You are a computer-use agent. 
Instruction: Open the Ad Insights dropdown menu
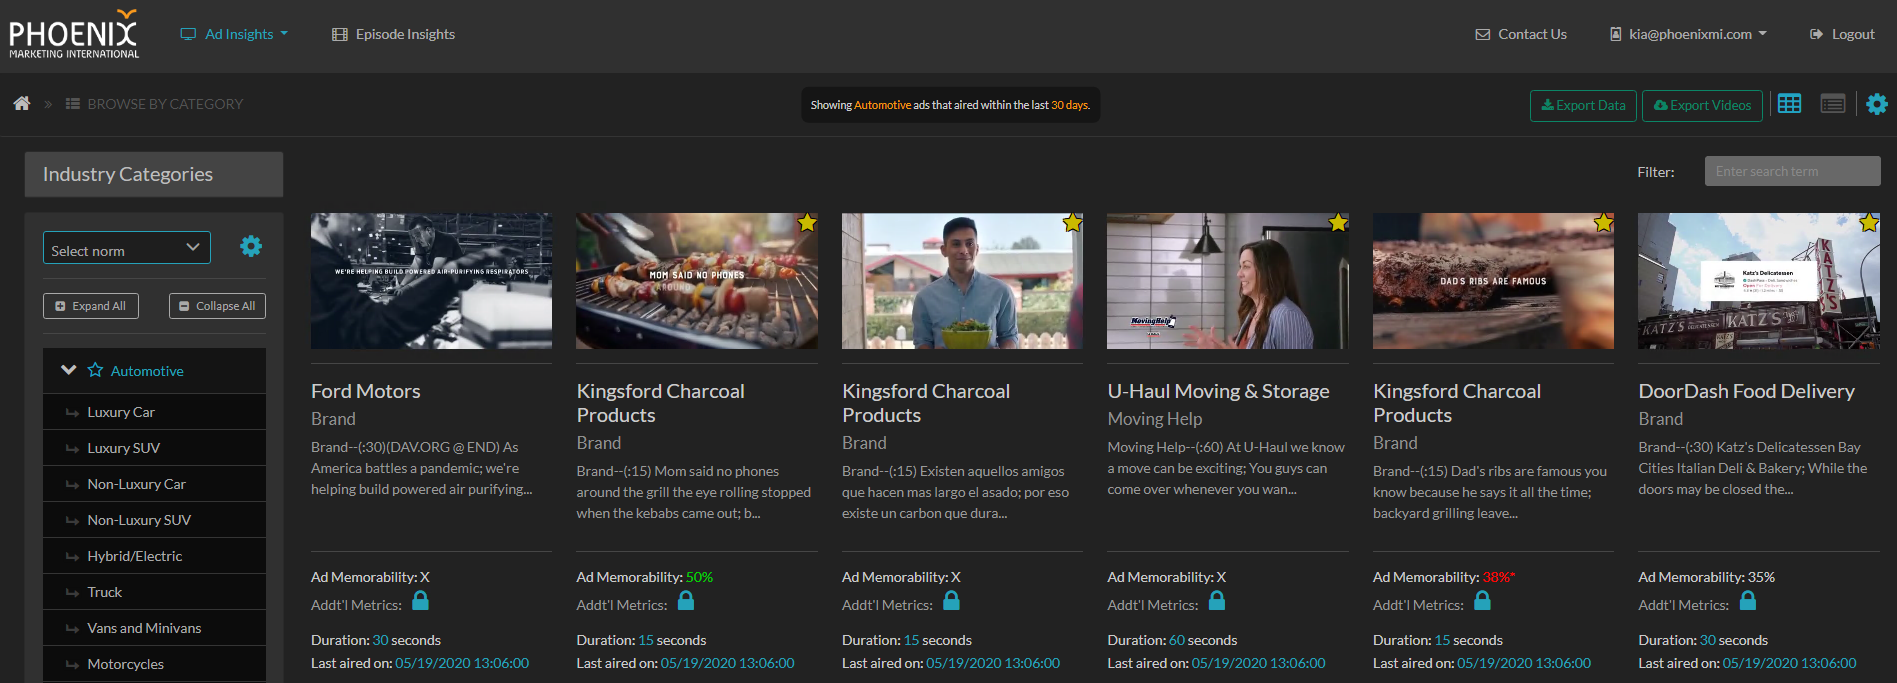tap(235, 34)
